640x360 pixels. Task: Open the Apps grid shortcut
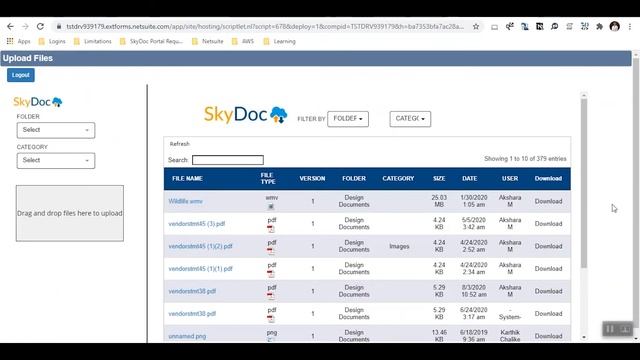point(18,41)
